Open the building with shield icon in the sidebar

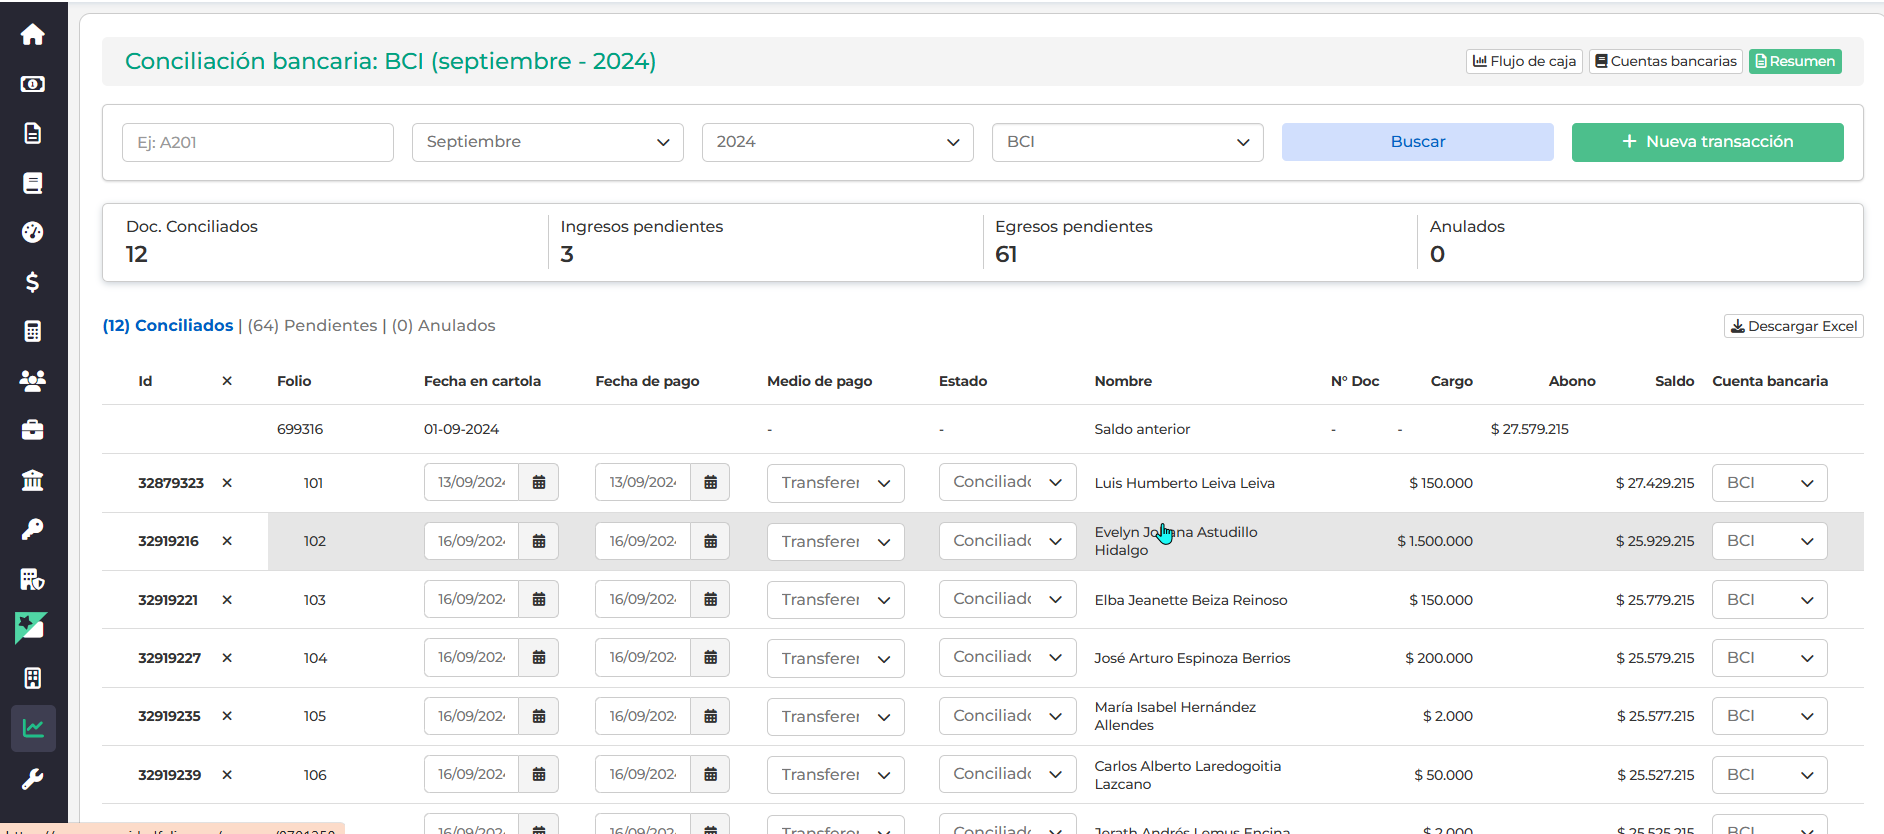33,579
